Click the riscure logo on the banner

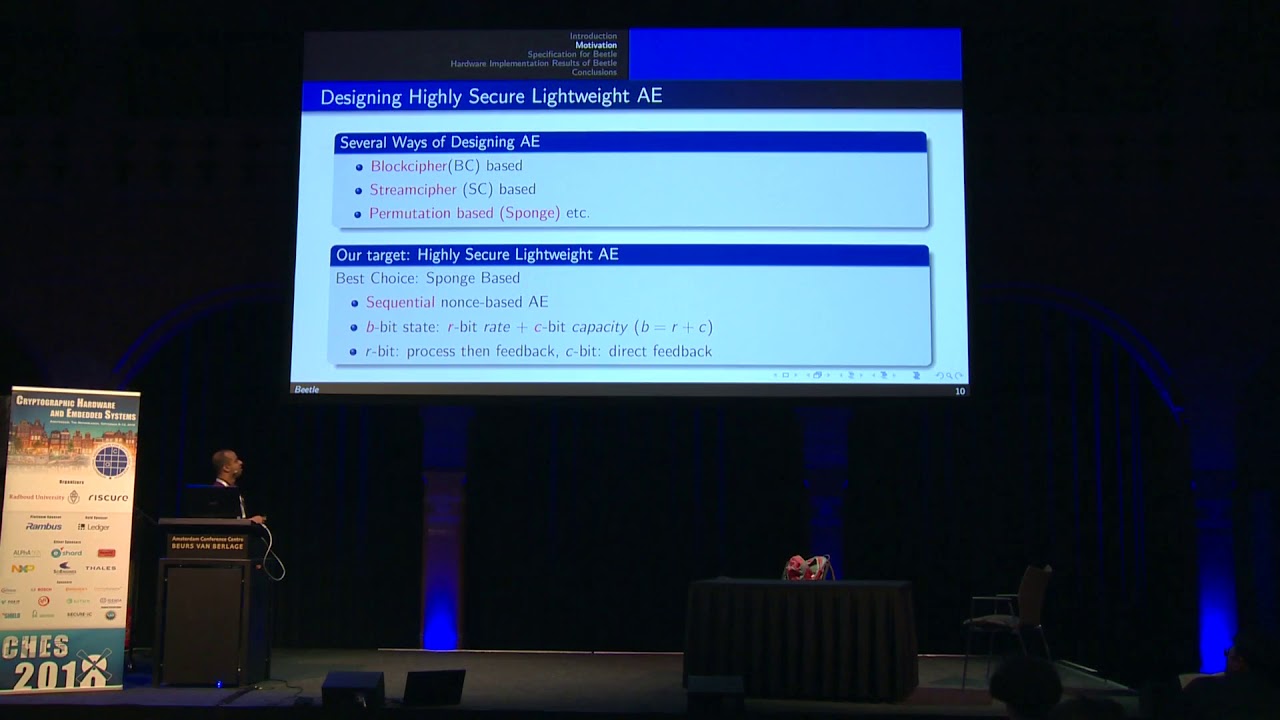107,497
